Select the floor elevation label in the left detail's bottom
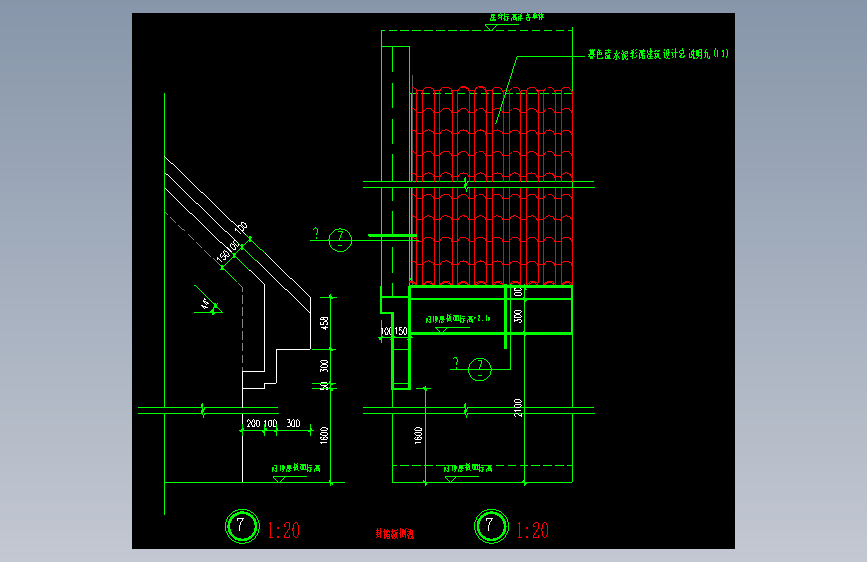The image size is (867, 562). [296, 468]
